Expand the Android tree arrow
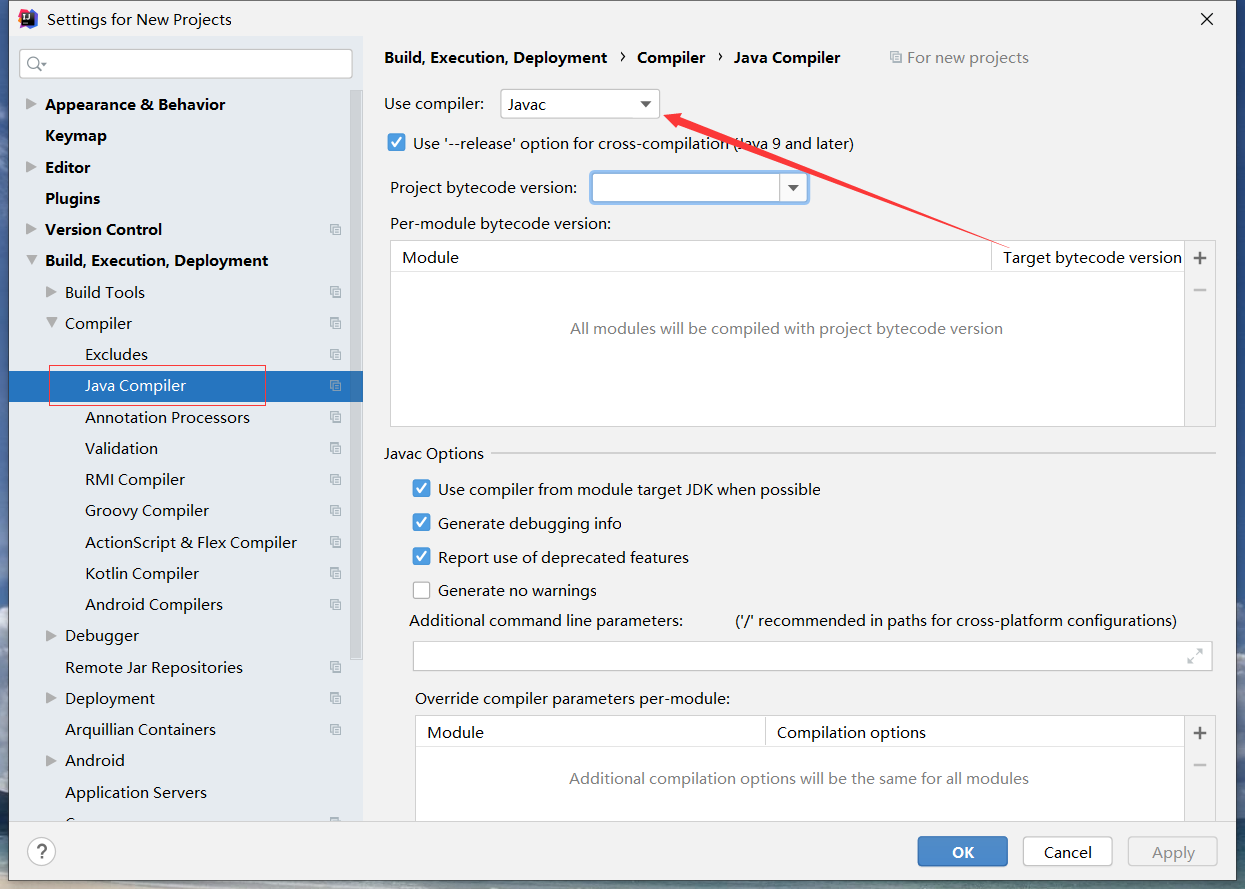This screenshot has width=1245, height=889. tap(51, 760)
